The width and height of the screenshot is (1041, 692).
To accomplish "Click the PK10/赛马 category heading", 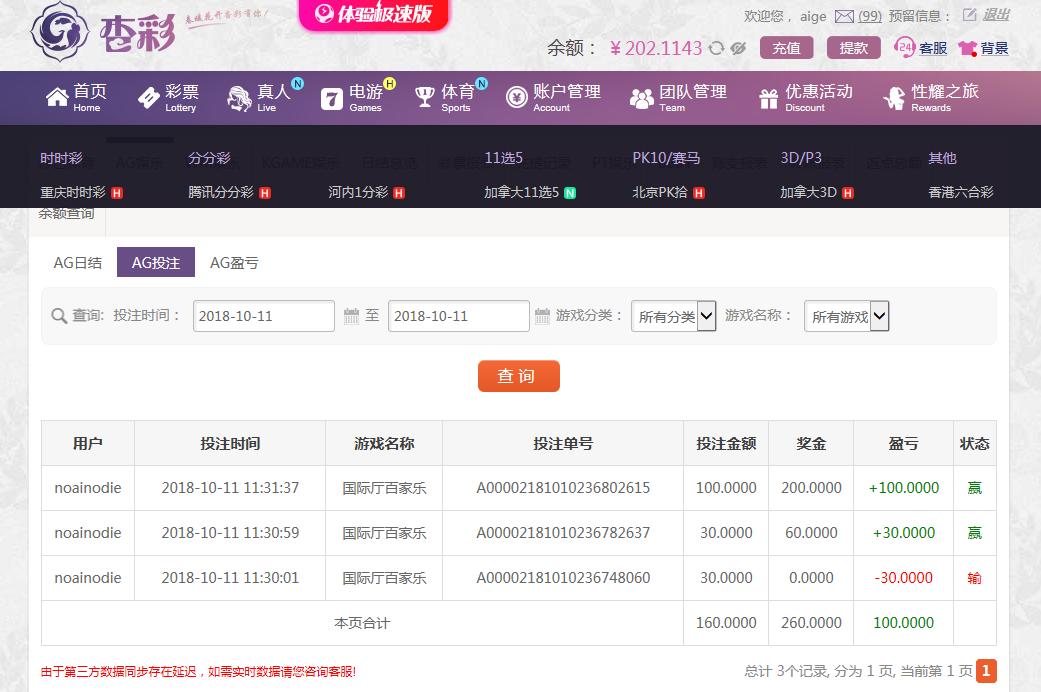I will (x=666, y=158).
